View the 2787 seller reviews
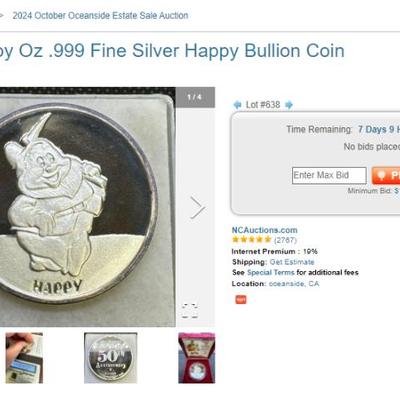400x400 pixels. tap(285, 240)
